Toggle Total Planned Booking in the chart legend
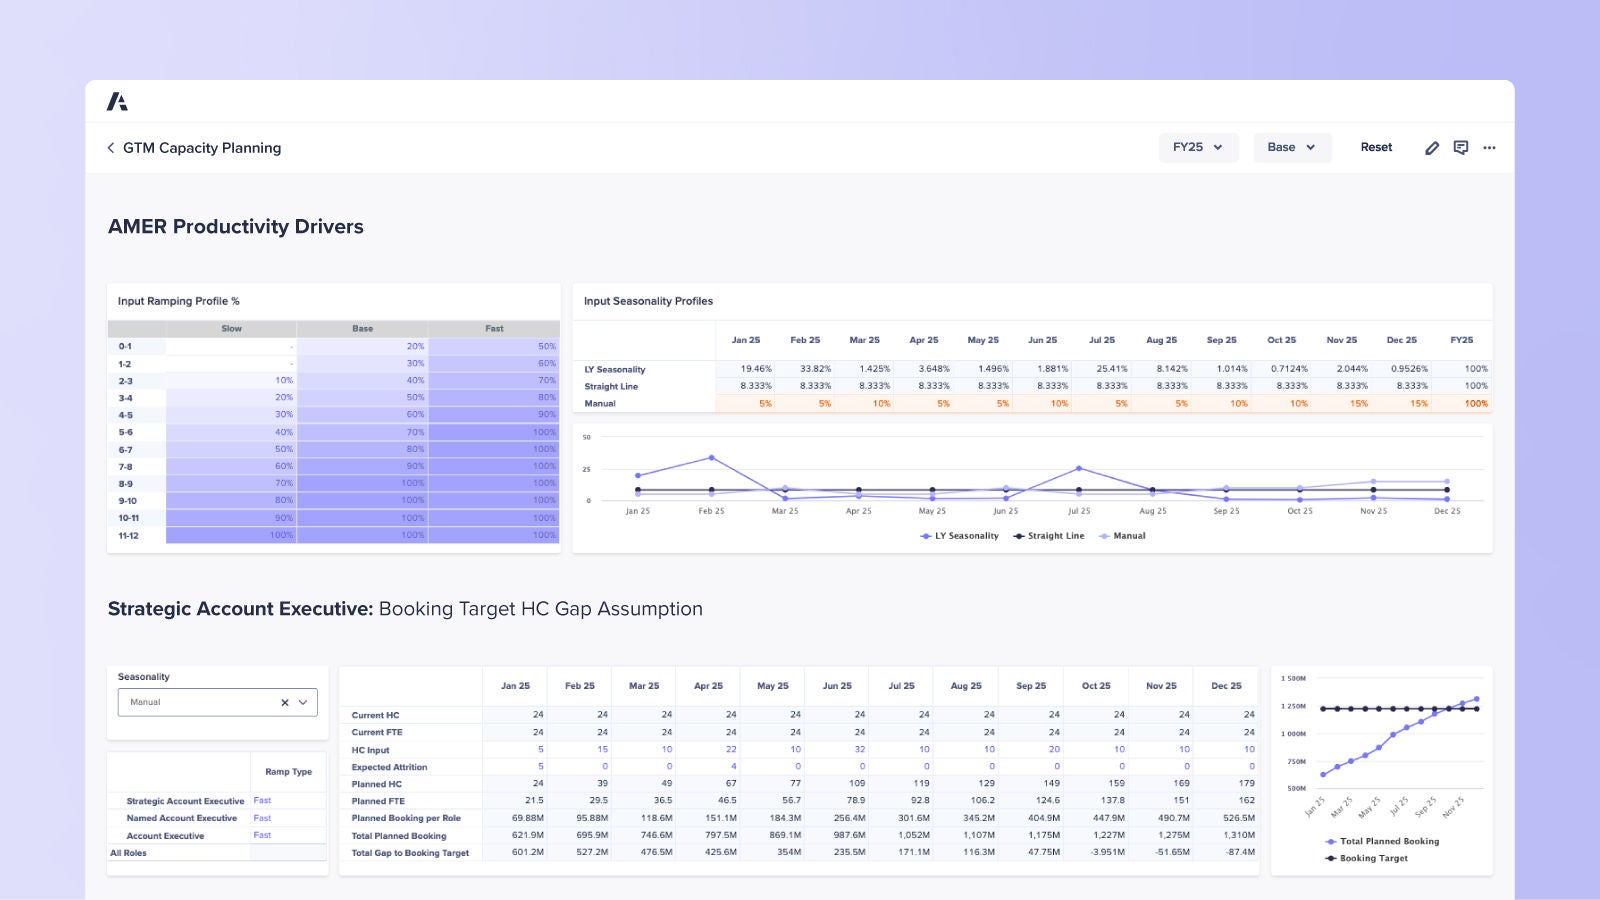Viewport: 1600px width, 900px height. point(1383,841)
